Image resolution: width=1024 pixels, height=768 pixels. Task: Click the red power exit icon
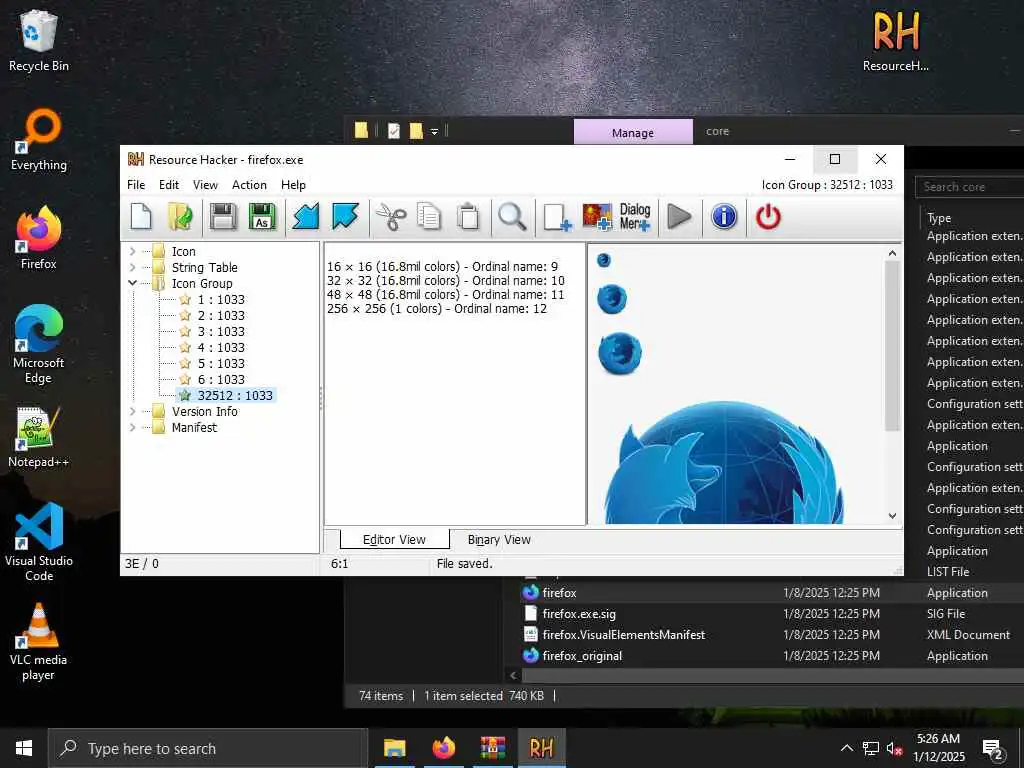click(x=768, y=217)
